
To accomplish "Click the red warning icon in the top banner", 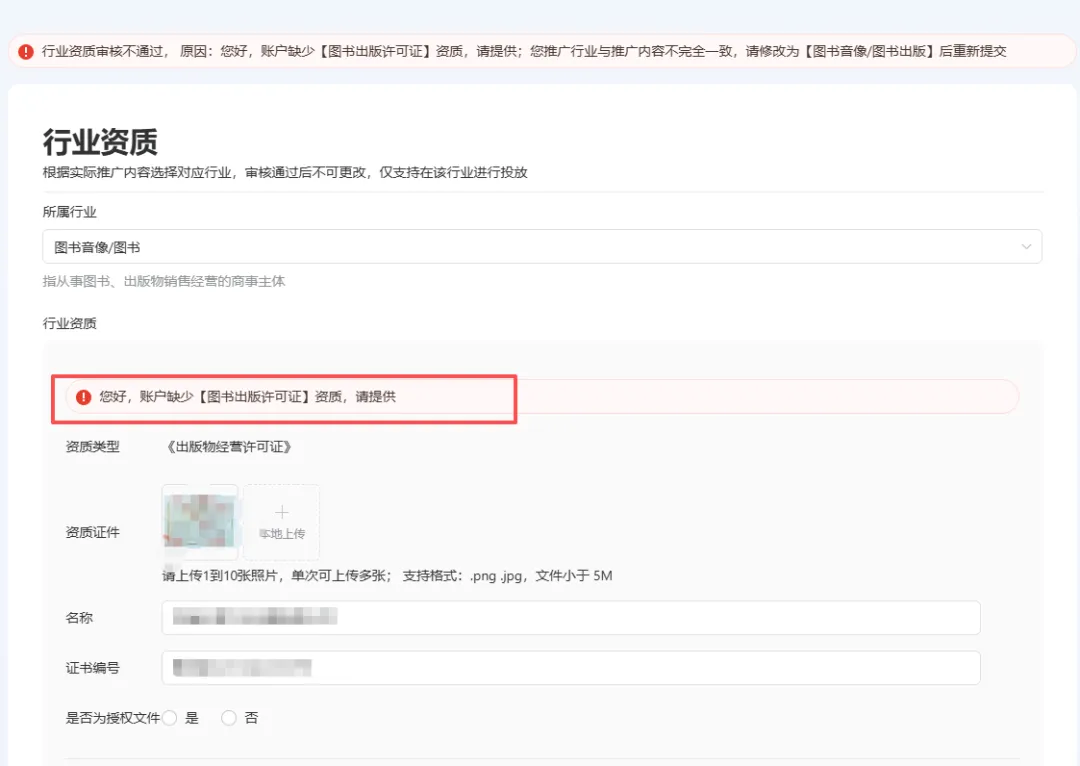I will pos(26,52).
